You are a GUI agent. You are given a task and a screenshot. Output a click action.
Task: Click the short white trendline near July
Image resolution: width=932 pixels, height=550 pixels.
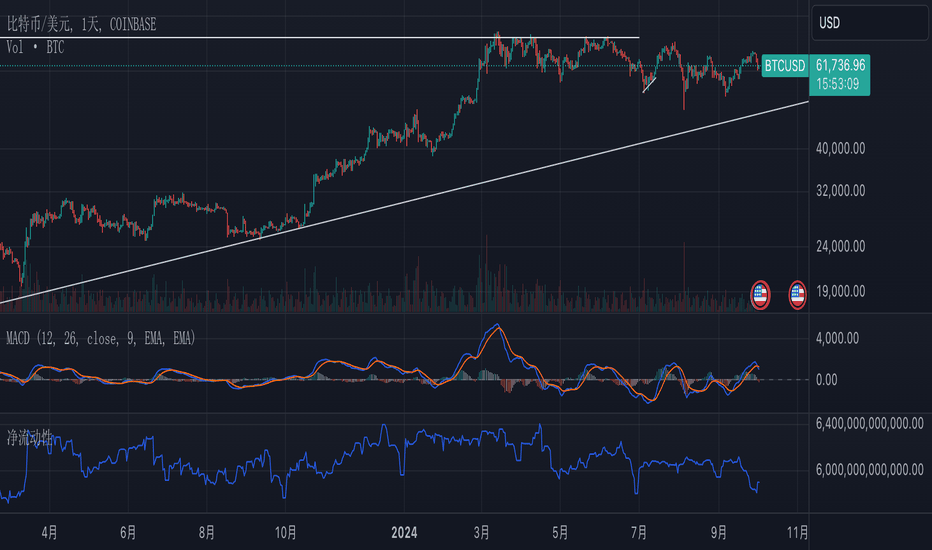click(x=649, y=85)
